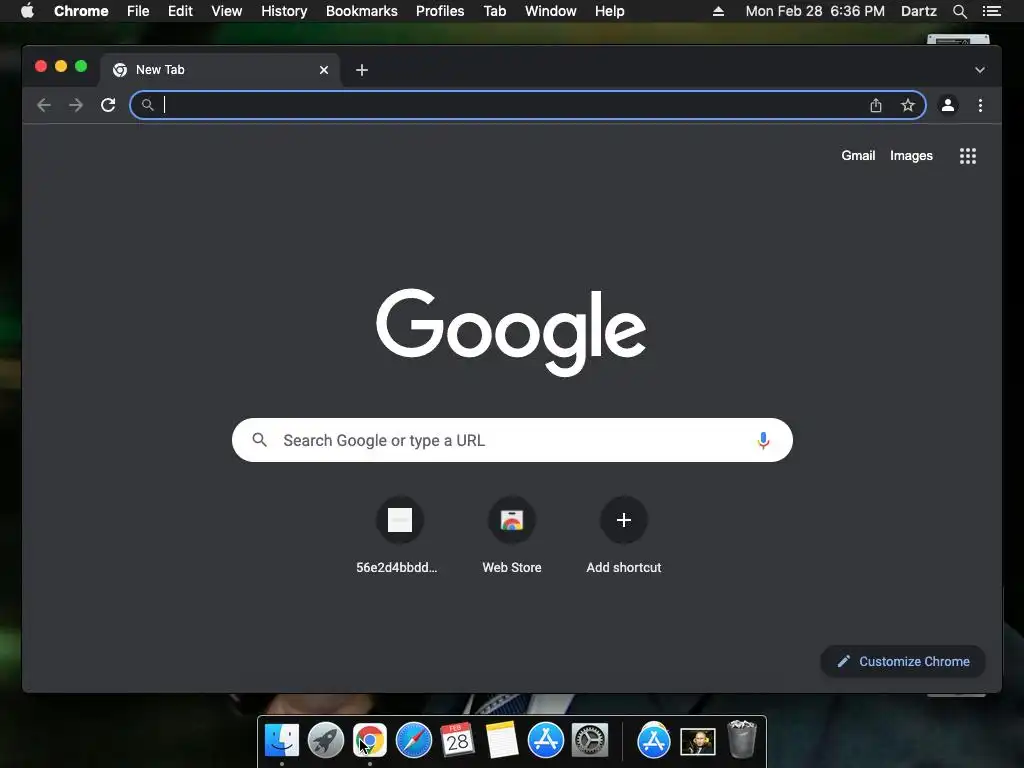The image size is (1024, 768).
Task: Open Spotlight search in the menu bar
Action: pyautogui.click(x=959, y=11)
